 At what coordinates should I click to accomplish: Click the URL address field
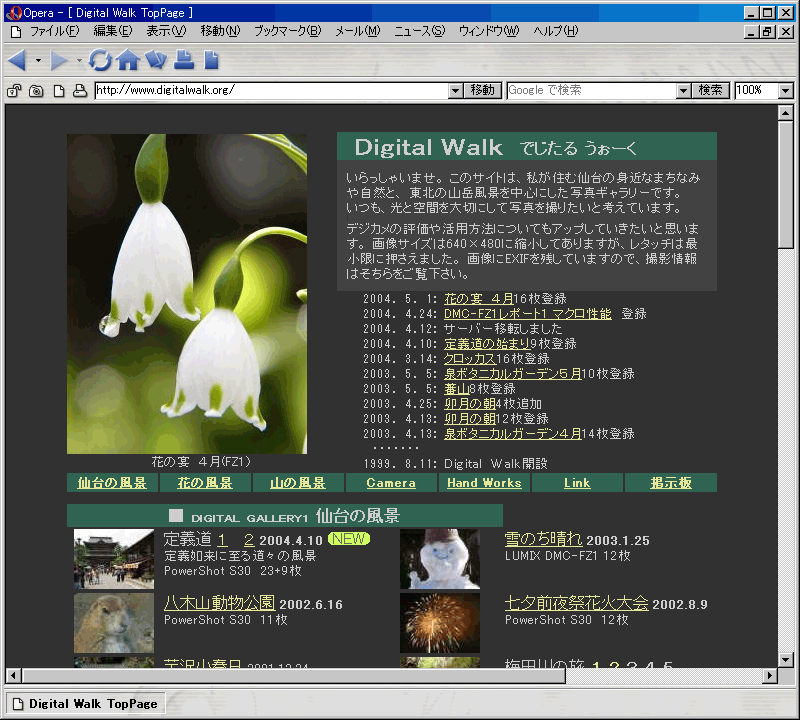click(x=272, y=91)
